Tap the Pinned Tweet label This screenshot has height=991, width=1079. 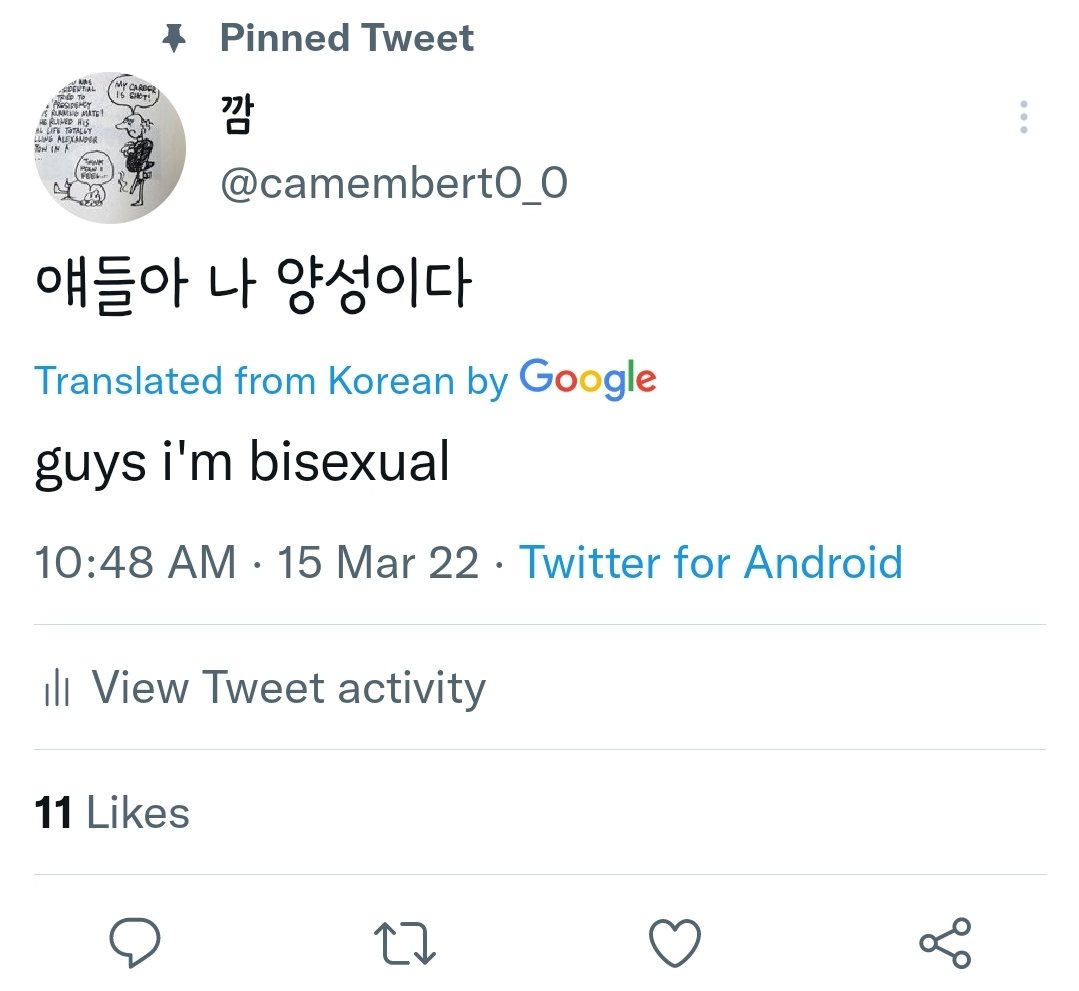coord(346,39)
